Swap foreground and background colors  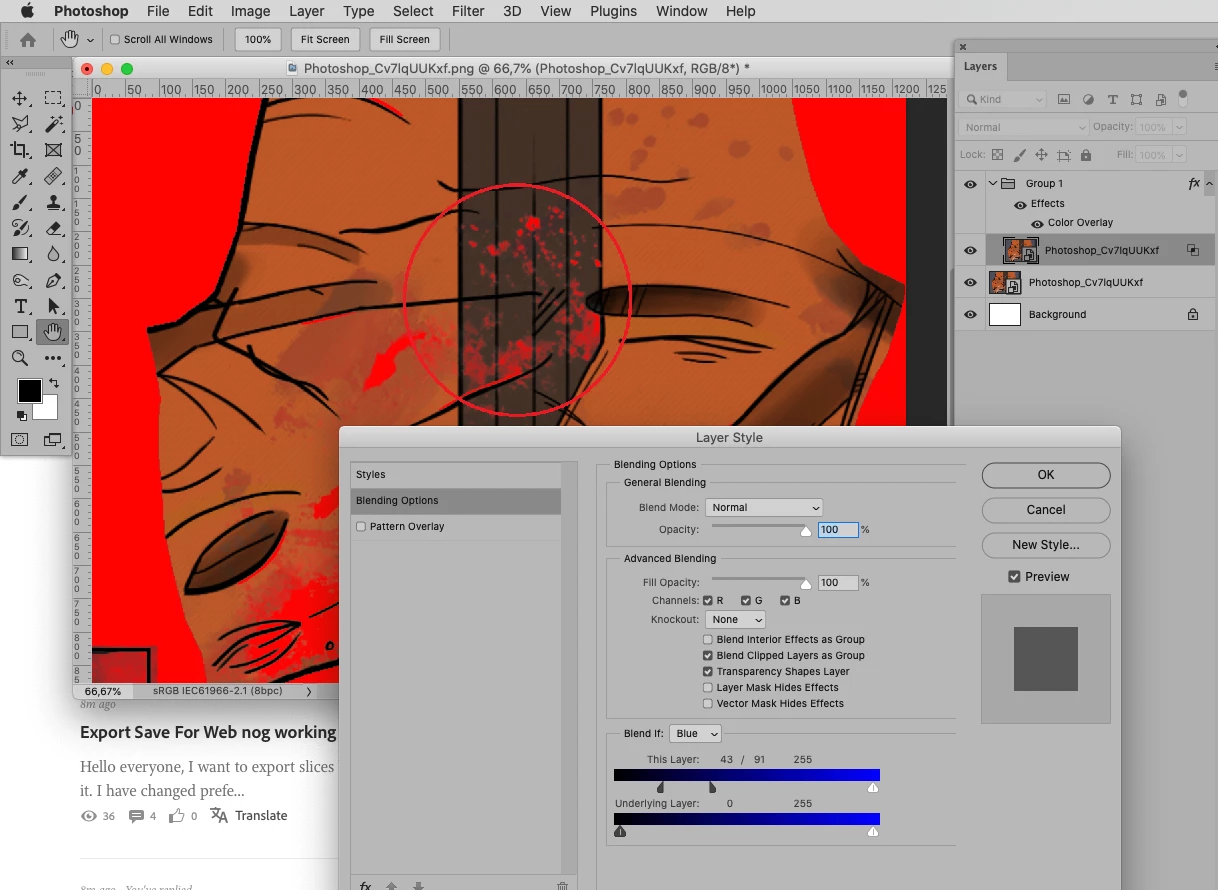point(53,383)
